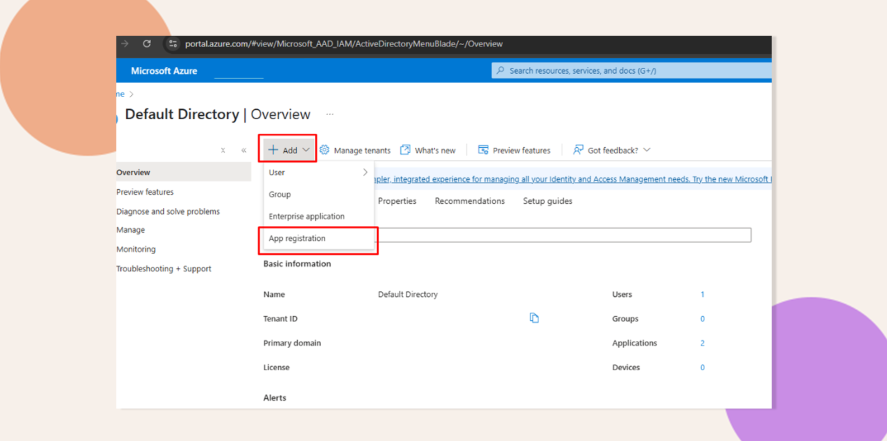Click the What's new icon
Screen dimensions: 887x441
(x=405, y=150)
